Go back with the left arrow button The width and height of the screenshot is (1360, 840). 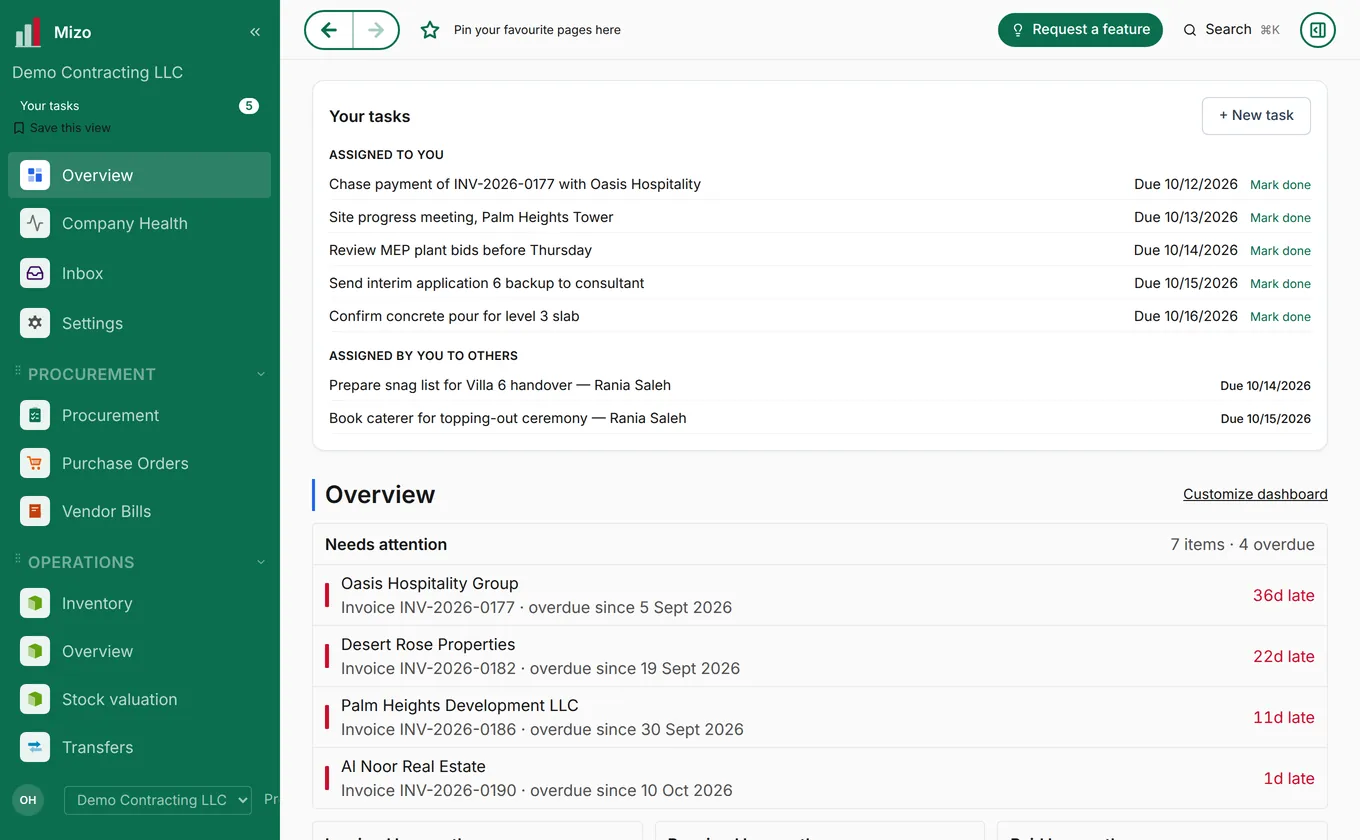(x=329, y=30)
